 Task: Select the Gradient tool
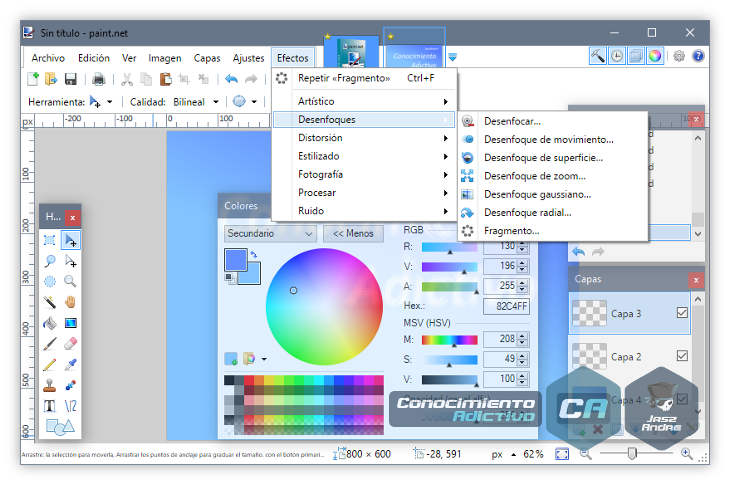(x=70, y=323)
